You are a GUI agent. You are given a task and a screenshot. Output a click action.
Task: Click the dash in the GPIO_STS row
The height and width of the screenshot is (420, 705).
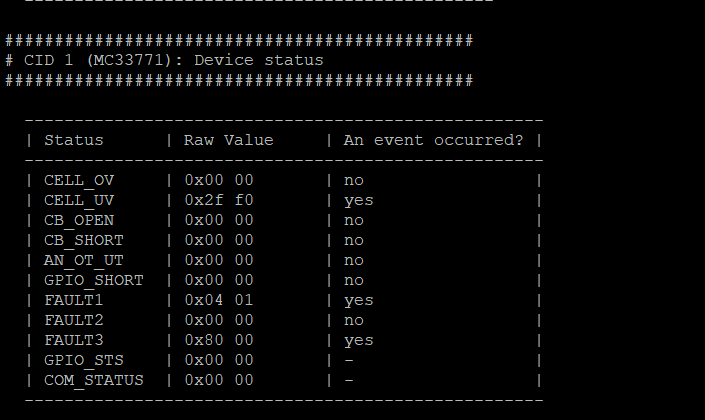coord(349,361)
